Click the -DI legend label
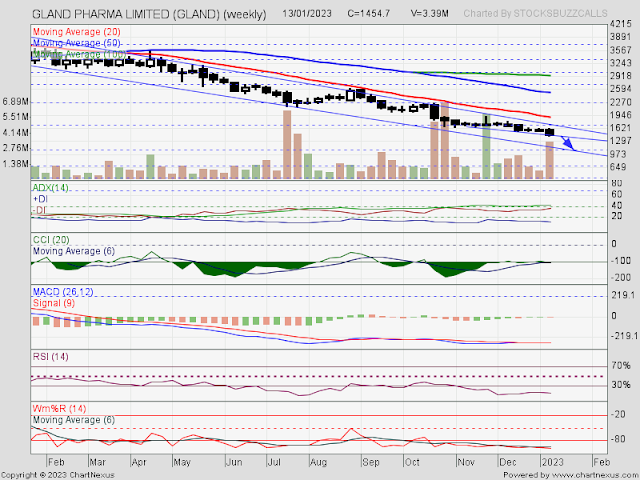The width and height of the screenshot is (640, 480). [39, 210]
